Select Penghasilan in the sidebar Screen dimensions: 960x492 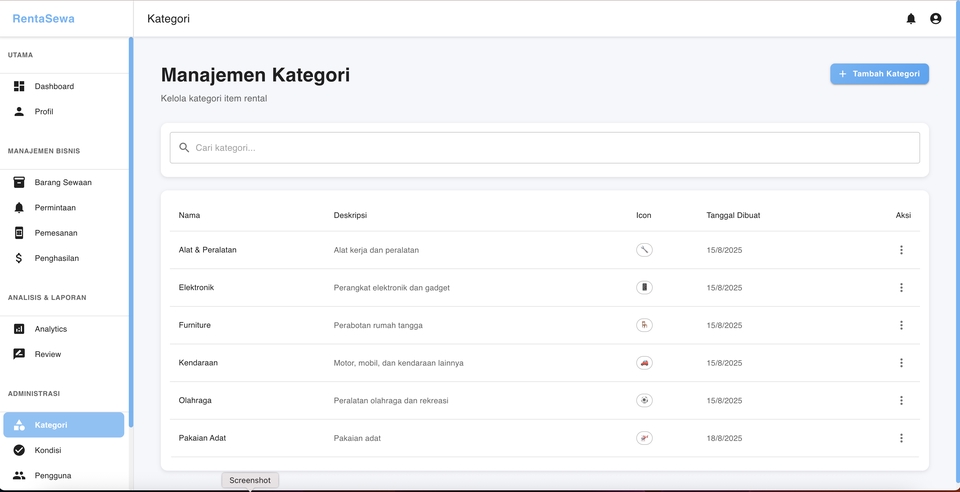[x=56, y=258]
